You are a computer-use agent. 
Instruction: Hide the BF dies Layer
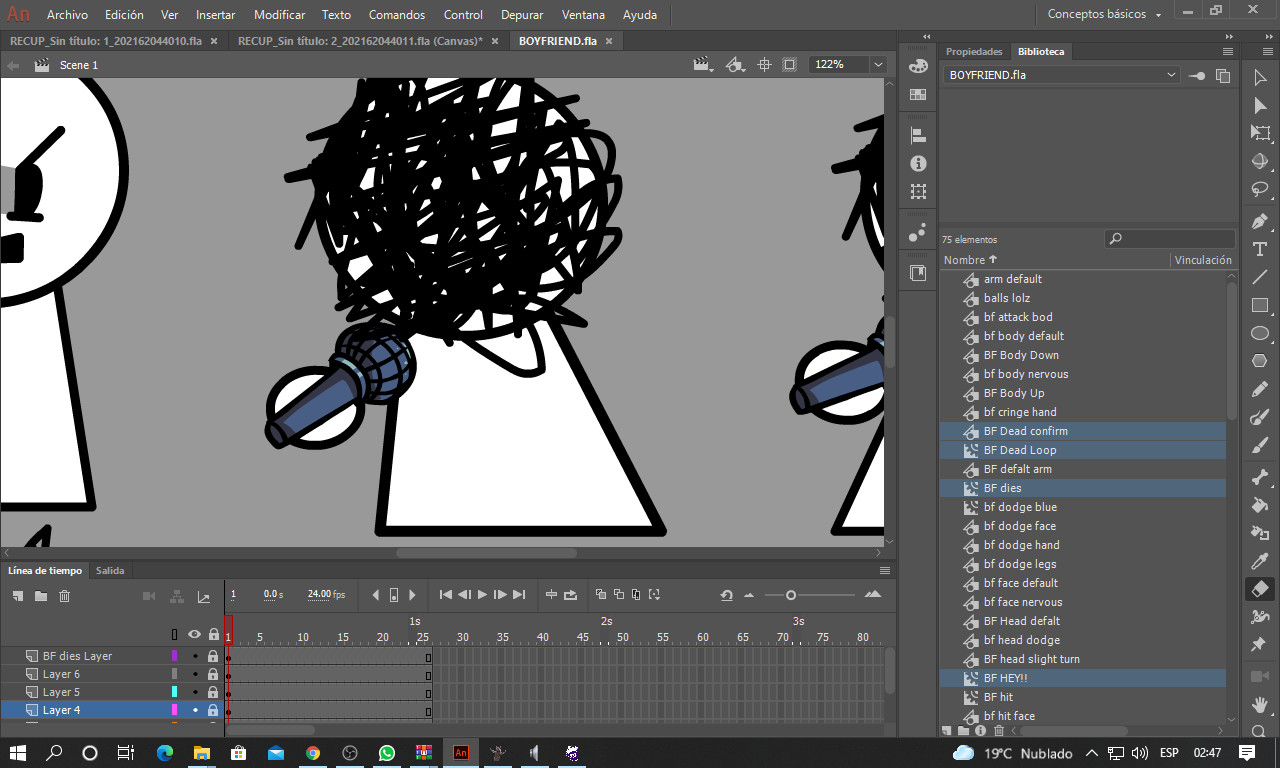(196, 655)
